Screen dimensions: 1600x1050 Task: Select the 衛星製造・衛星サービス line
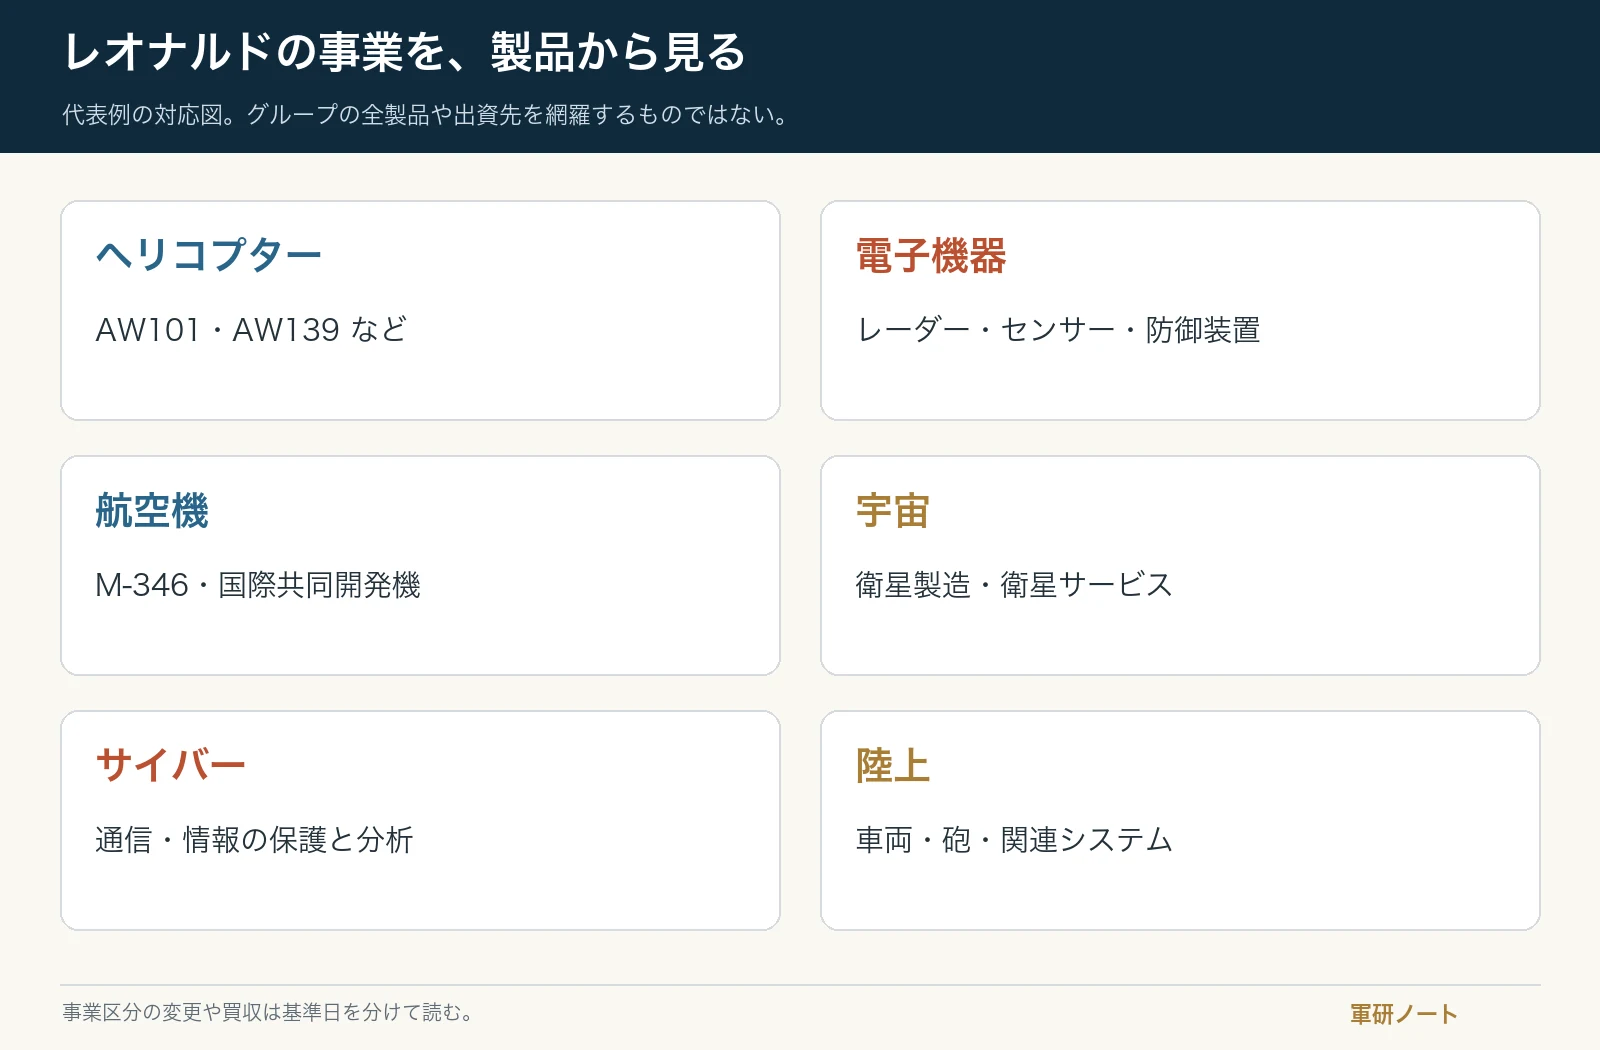(x=1014, y=585)
